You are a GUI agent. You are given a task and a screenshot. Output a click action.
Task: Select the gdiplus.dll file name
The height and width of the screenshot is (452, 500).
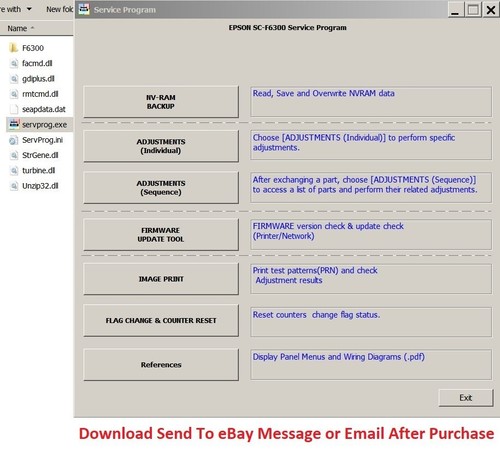(38, 79)
